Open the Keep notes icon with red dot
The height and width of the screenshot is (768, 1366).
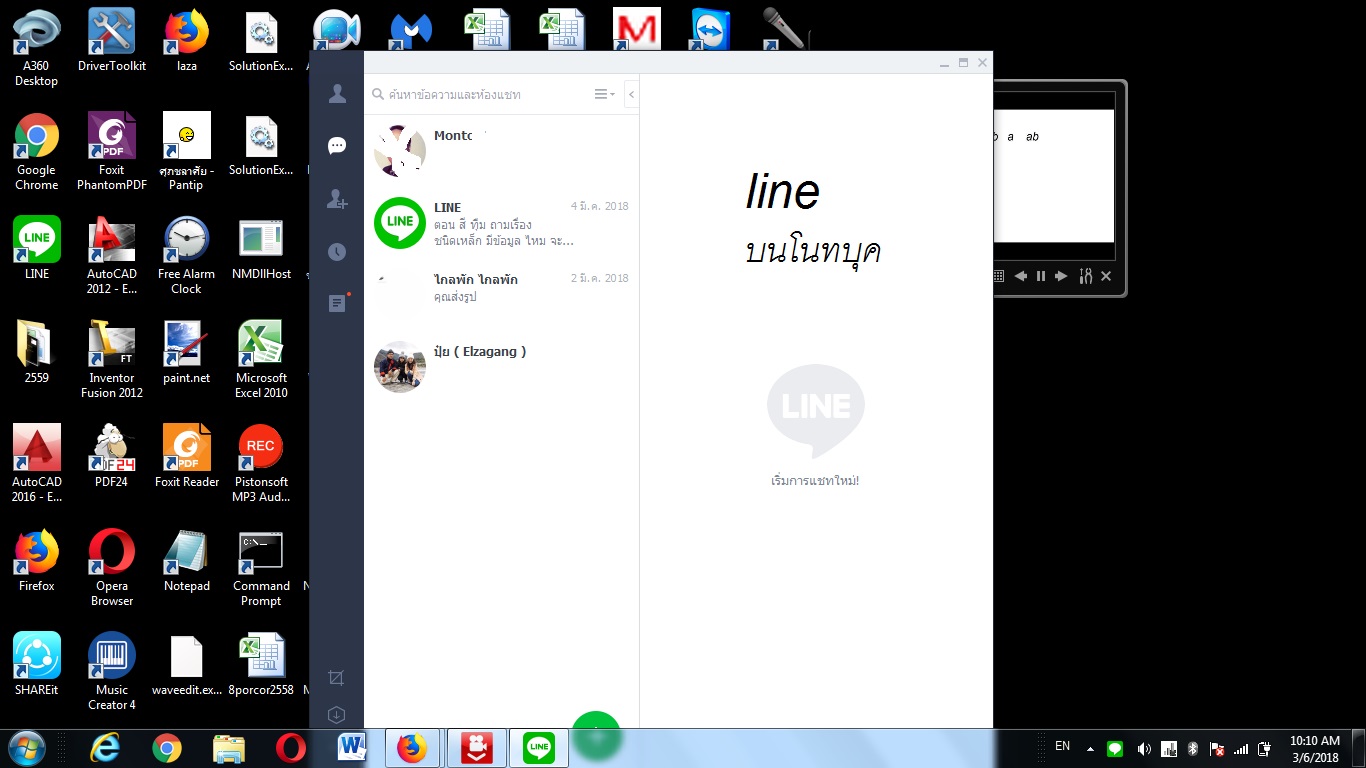(338, 303)
